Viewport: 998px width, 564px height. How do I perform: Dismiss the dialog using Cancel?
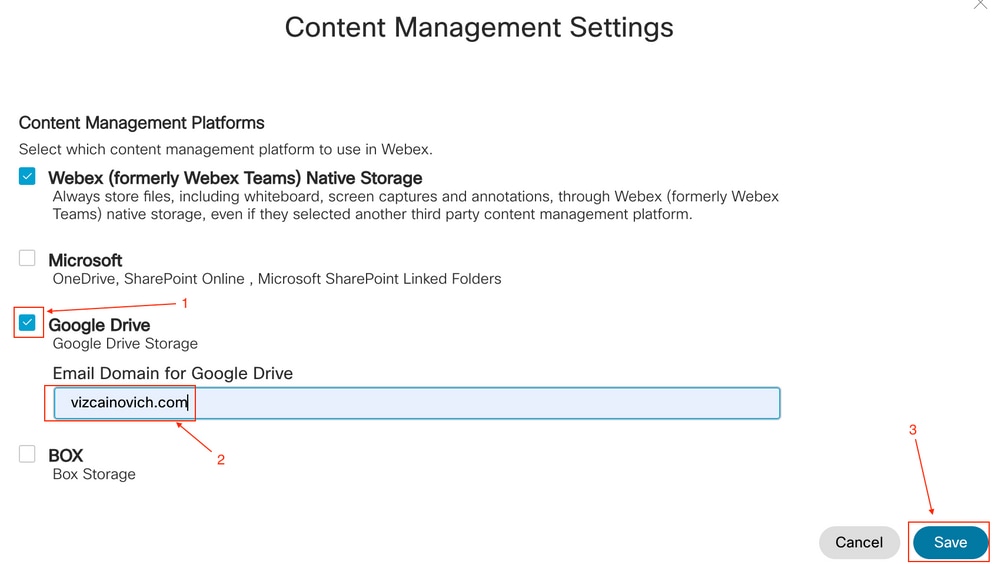[859, 542]
